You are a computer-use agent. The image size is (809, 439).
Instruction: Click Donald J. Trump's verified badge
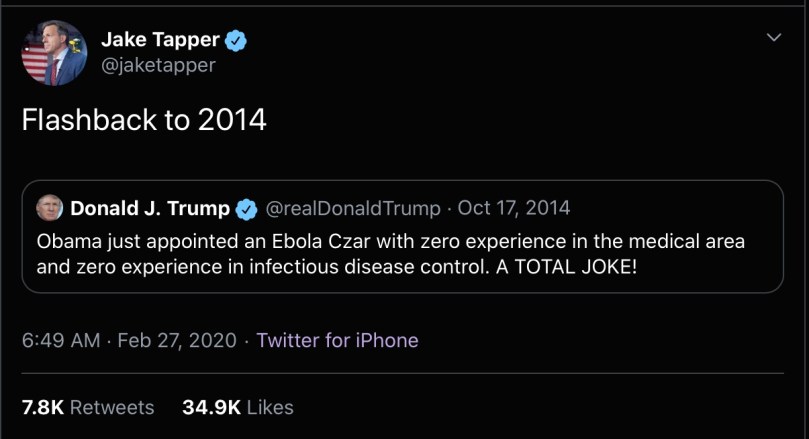pyautogui.click(x=246, y=208)
